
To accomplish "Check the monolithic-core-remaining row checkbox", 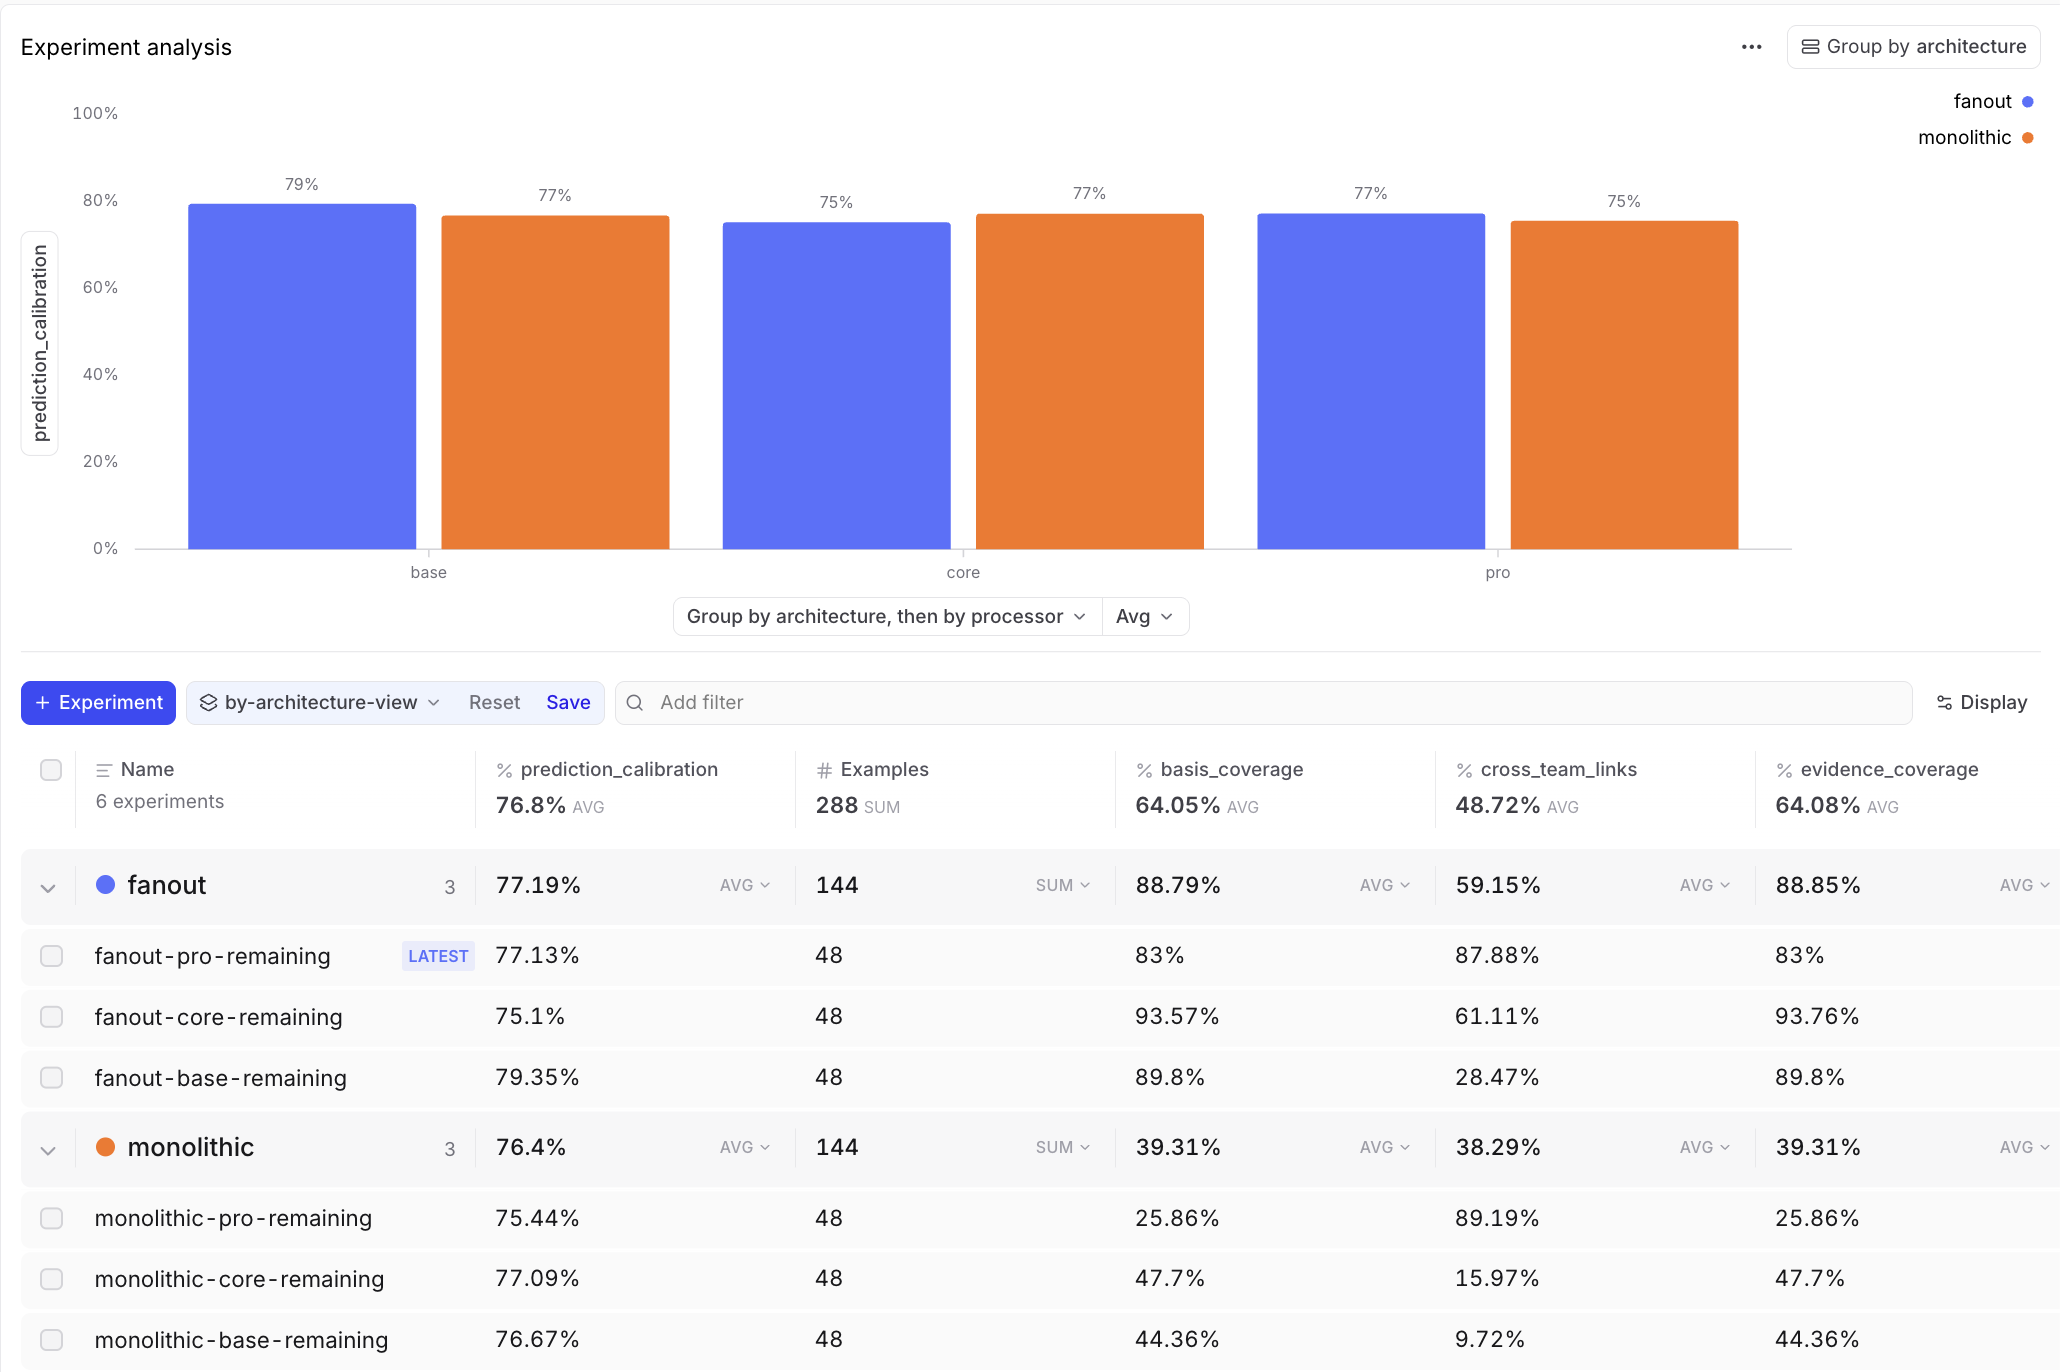I will pos(51,1279).
